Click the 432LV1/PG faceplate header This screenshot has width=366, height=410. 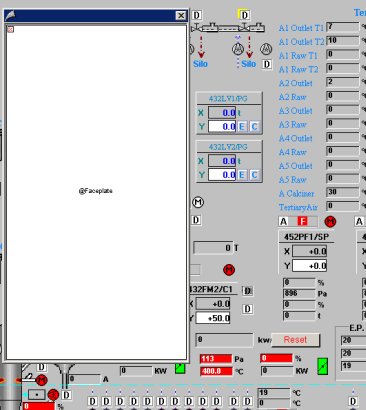228,99
